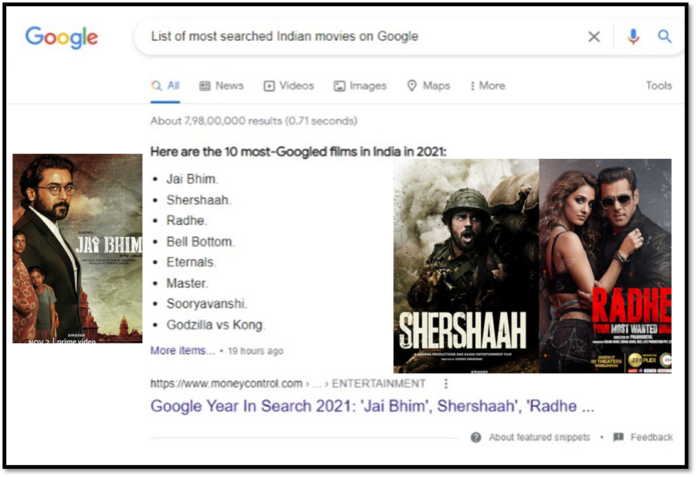Screen dimensions: 696x477
Task: Select the 'Master.' list entry
Action: click(x=187, y=283)
